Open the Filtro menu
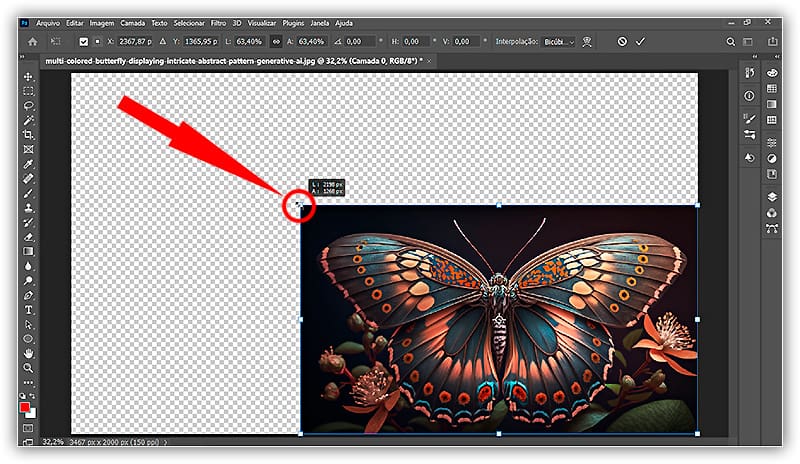Viewport: 800px width, 464px height. 218,23
